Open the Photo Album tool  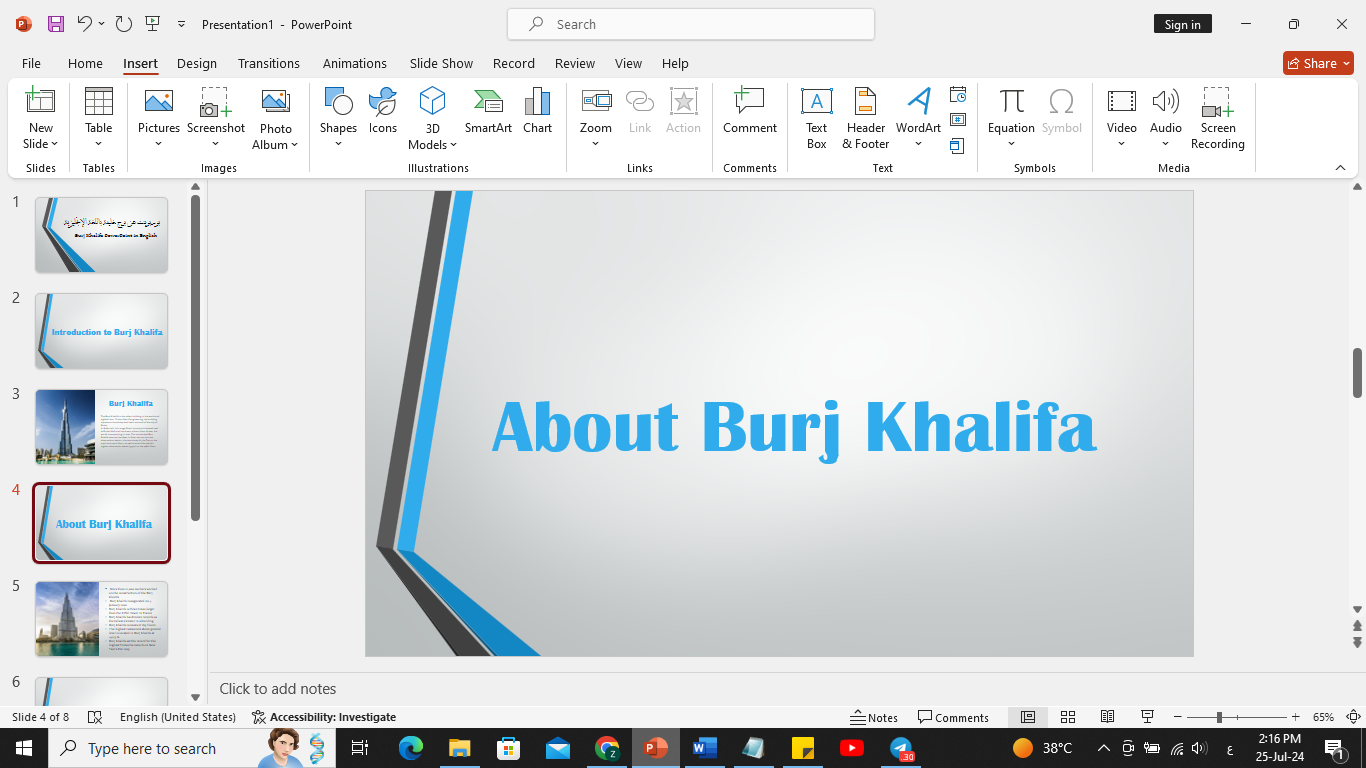(x=275, y=118)
